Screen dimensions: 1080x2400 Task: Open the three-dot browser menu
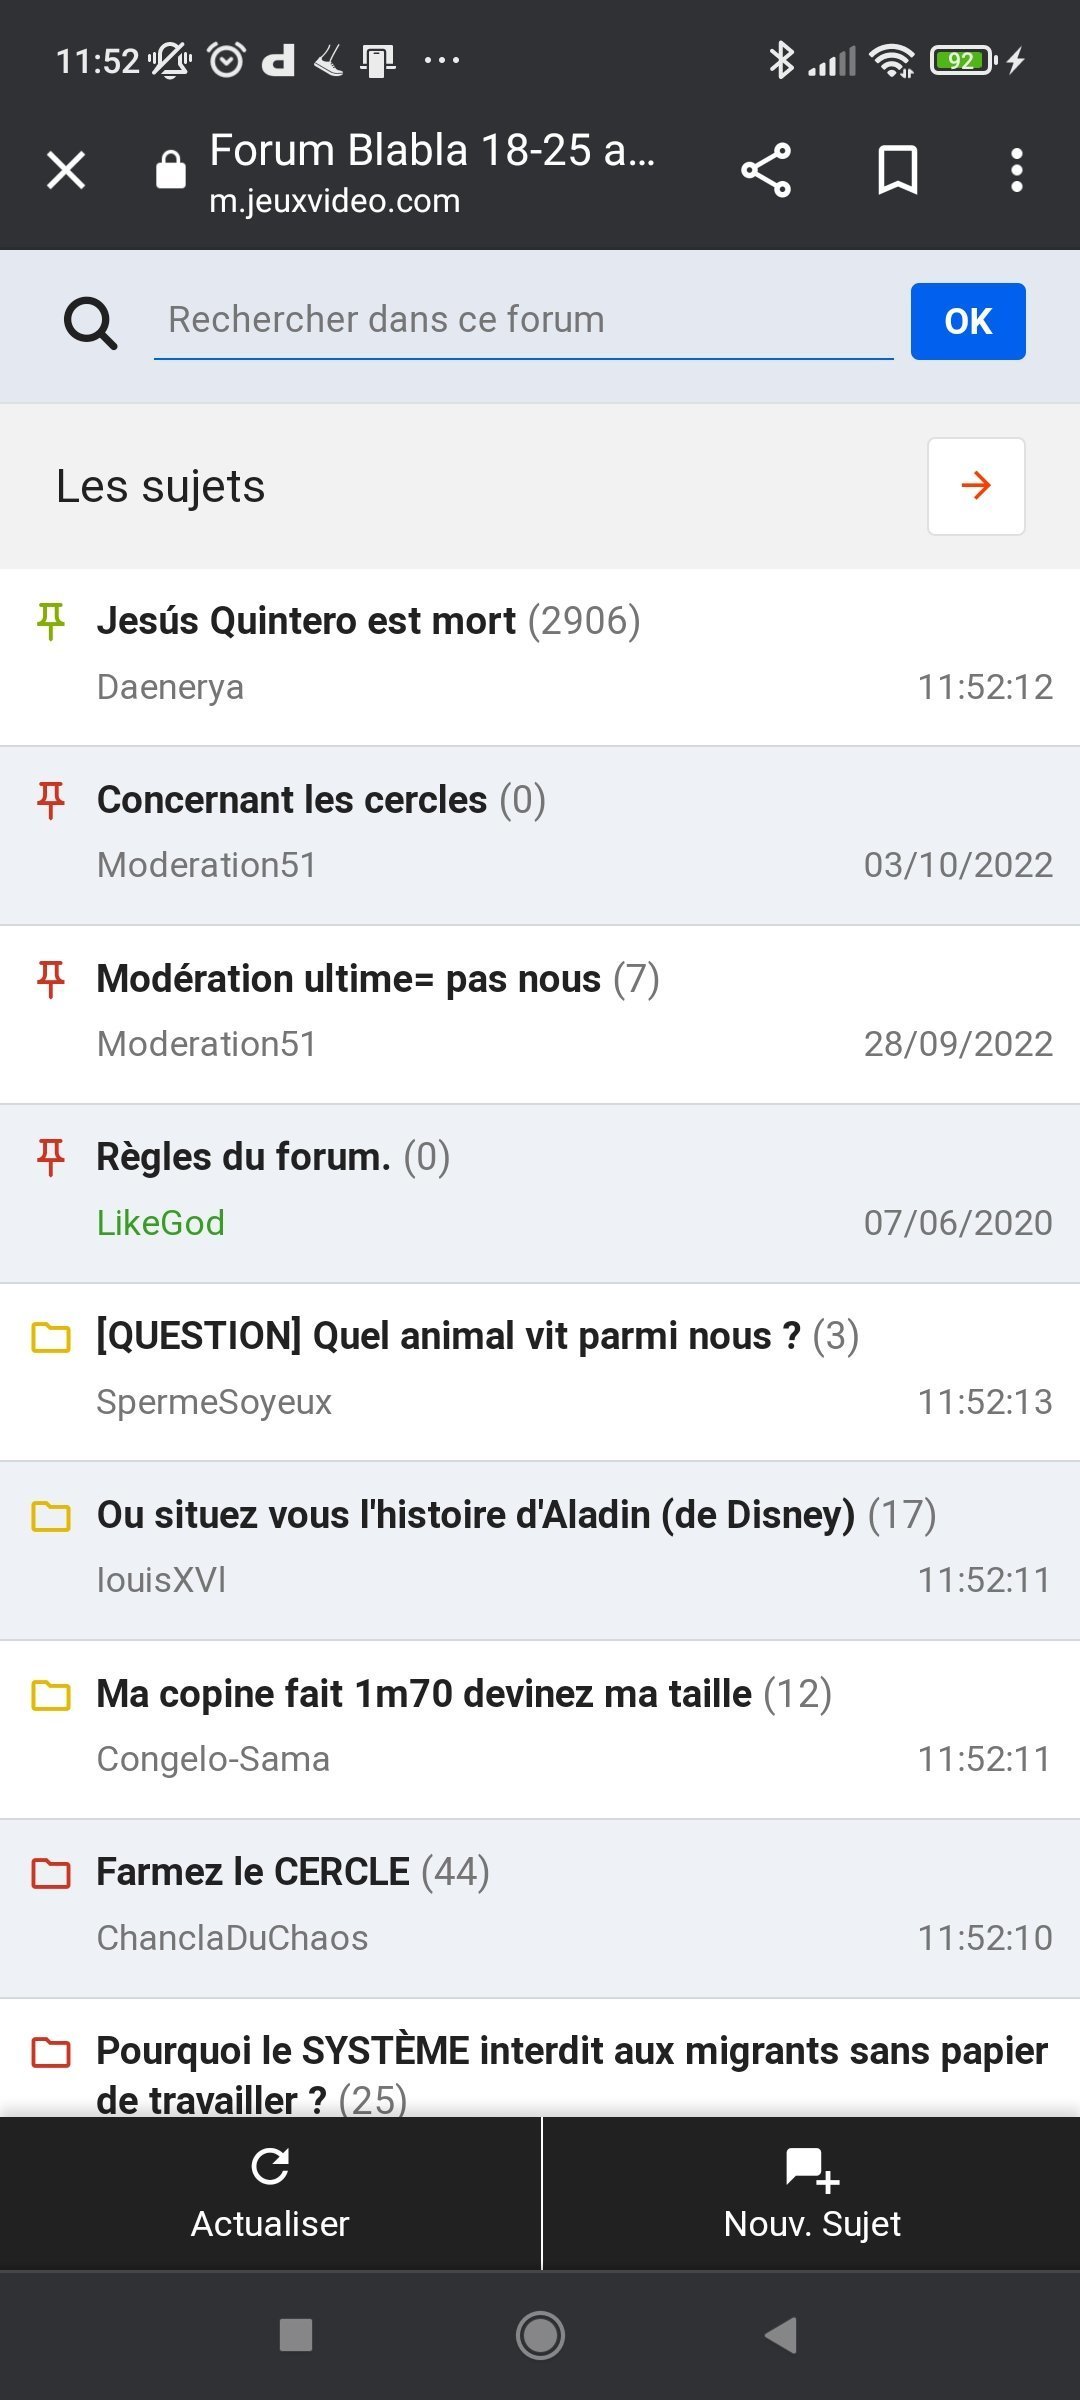(1016, 170)
